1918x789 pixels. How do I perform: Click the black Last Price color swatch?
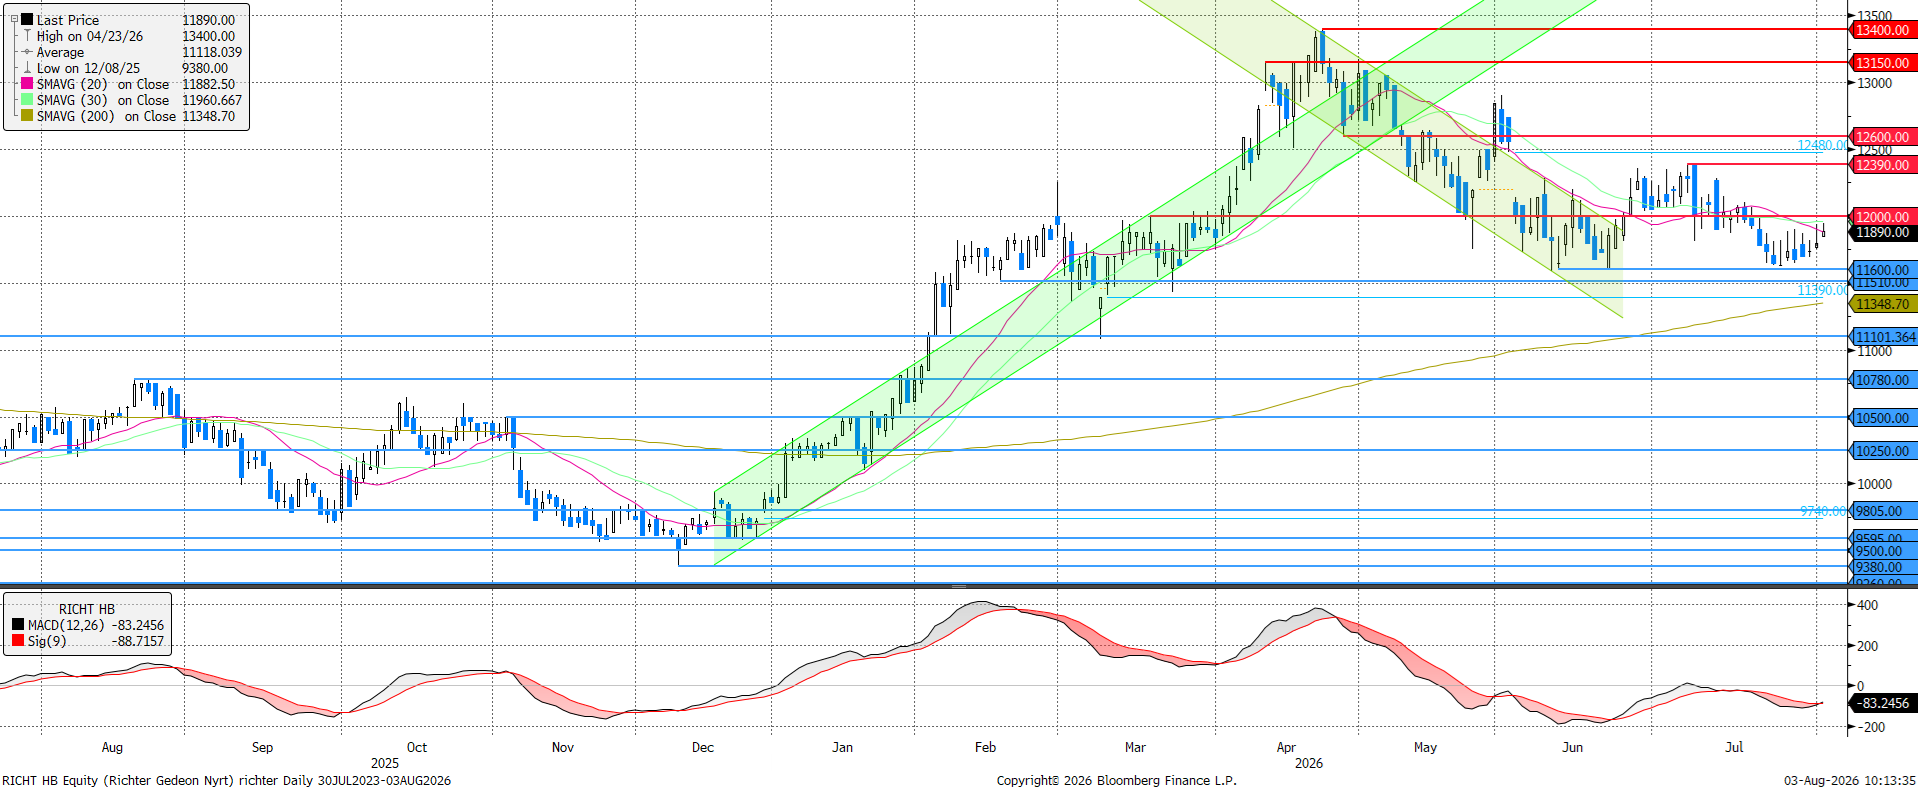[x=27, y=20]
